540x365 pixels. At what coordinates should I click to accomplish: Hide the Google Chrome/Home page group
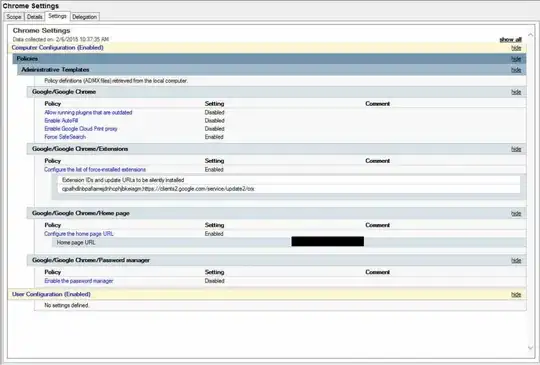coord(516,213)
